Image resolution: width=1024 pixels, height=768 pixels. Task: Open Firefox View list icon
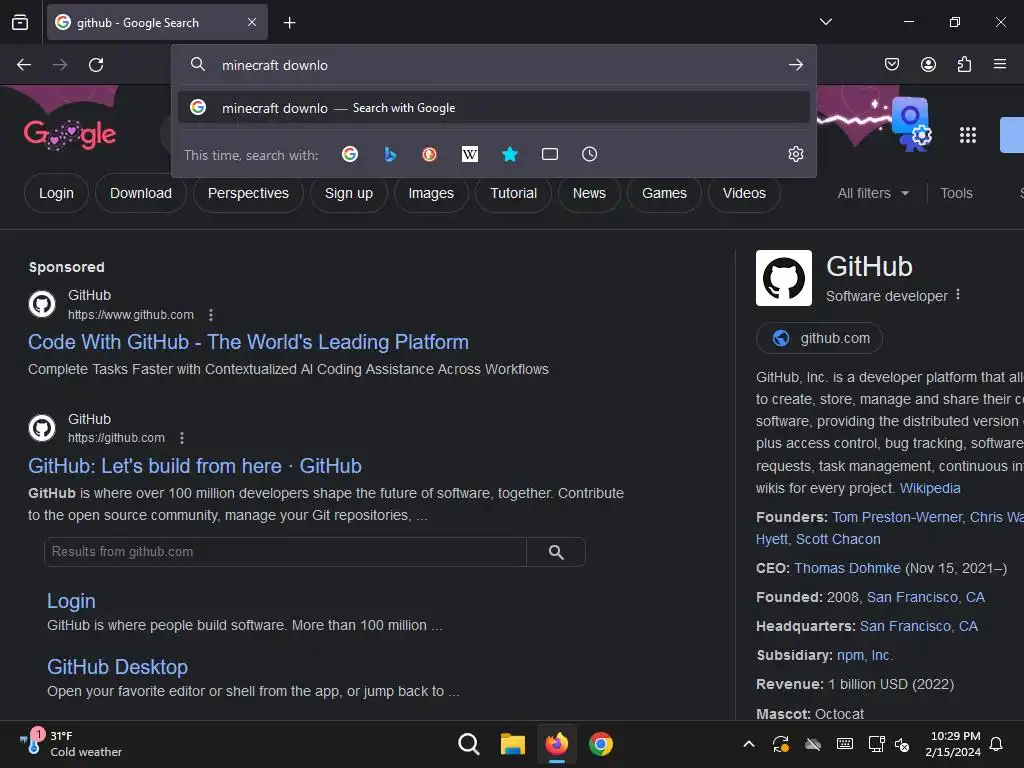20,23
